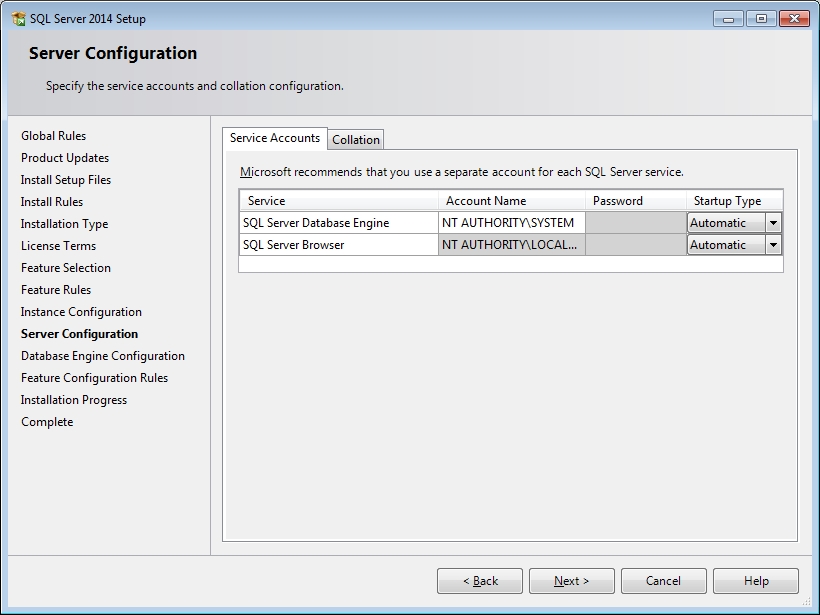Image resolution: width=820 pixels, height=615 pixels.
Task: Open the Help page
Action: pos(755,580)
